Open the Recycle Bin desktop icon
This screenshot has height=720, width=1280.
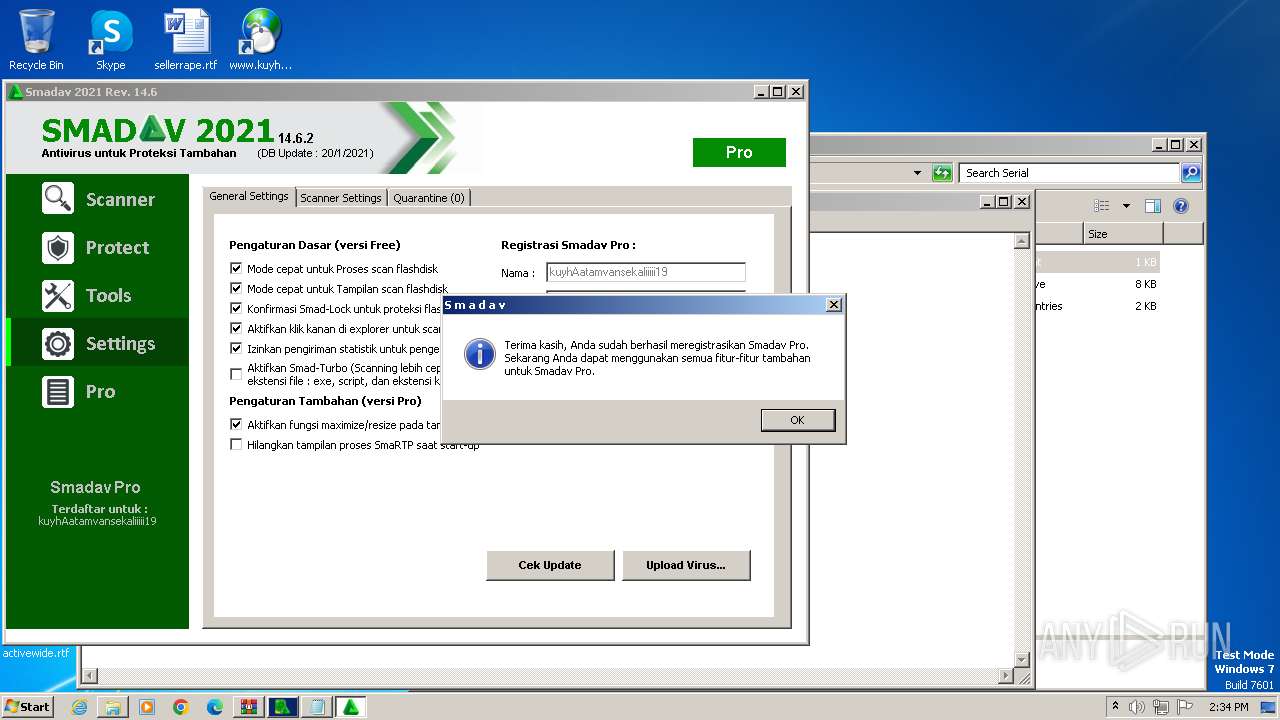[x=36, y=40]
